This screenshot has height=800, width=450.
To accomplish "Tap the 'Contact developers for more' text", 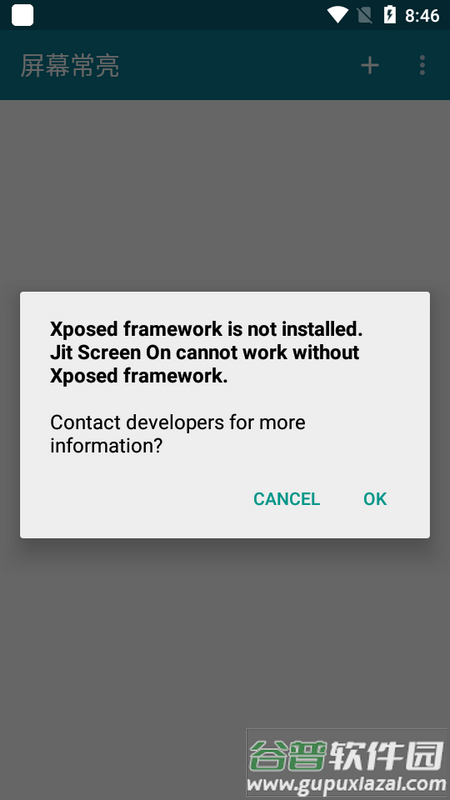I will pyautogui.click(x=178, y=423).
